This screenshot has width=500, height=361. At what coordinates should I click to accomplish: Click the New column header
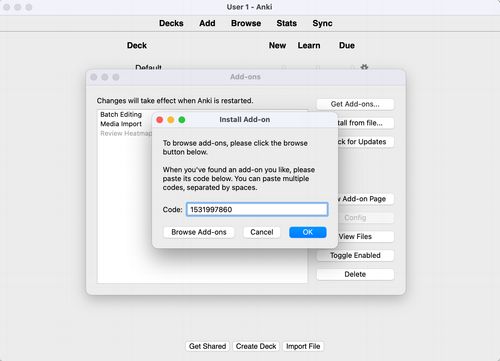point(277,45)
